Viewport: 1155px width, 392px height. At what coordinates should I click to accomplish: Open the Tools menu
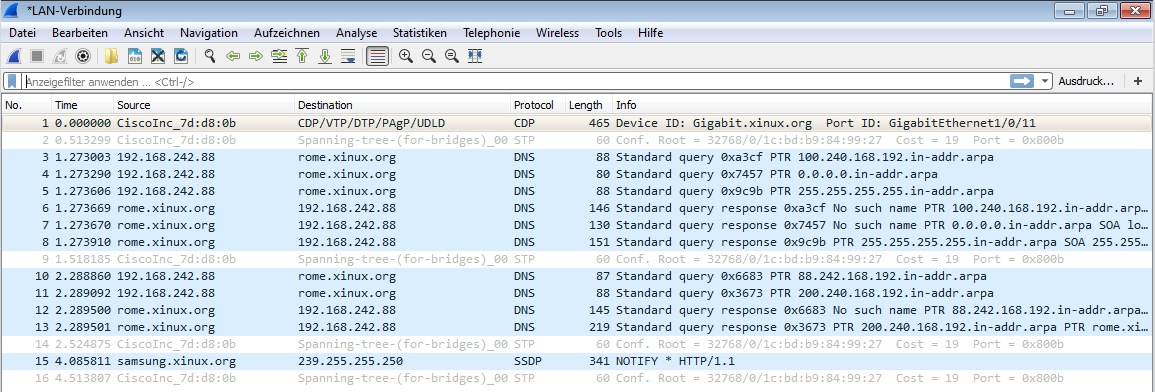click(608, 33)
